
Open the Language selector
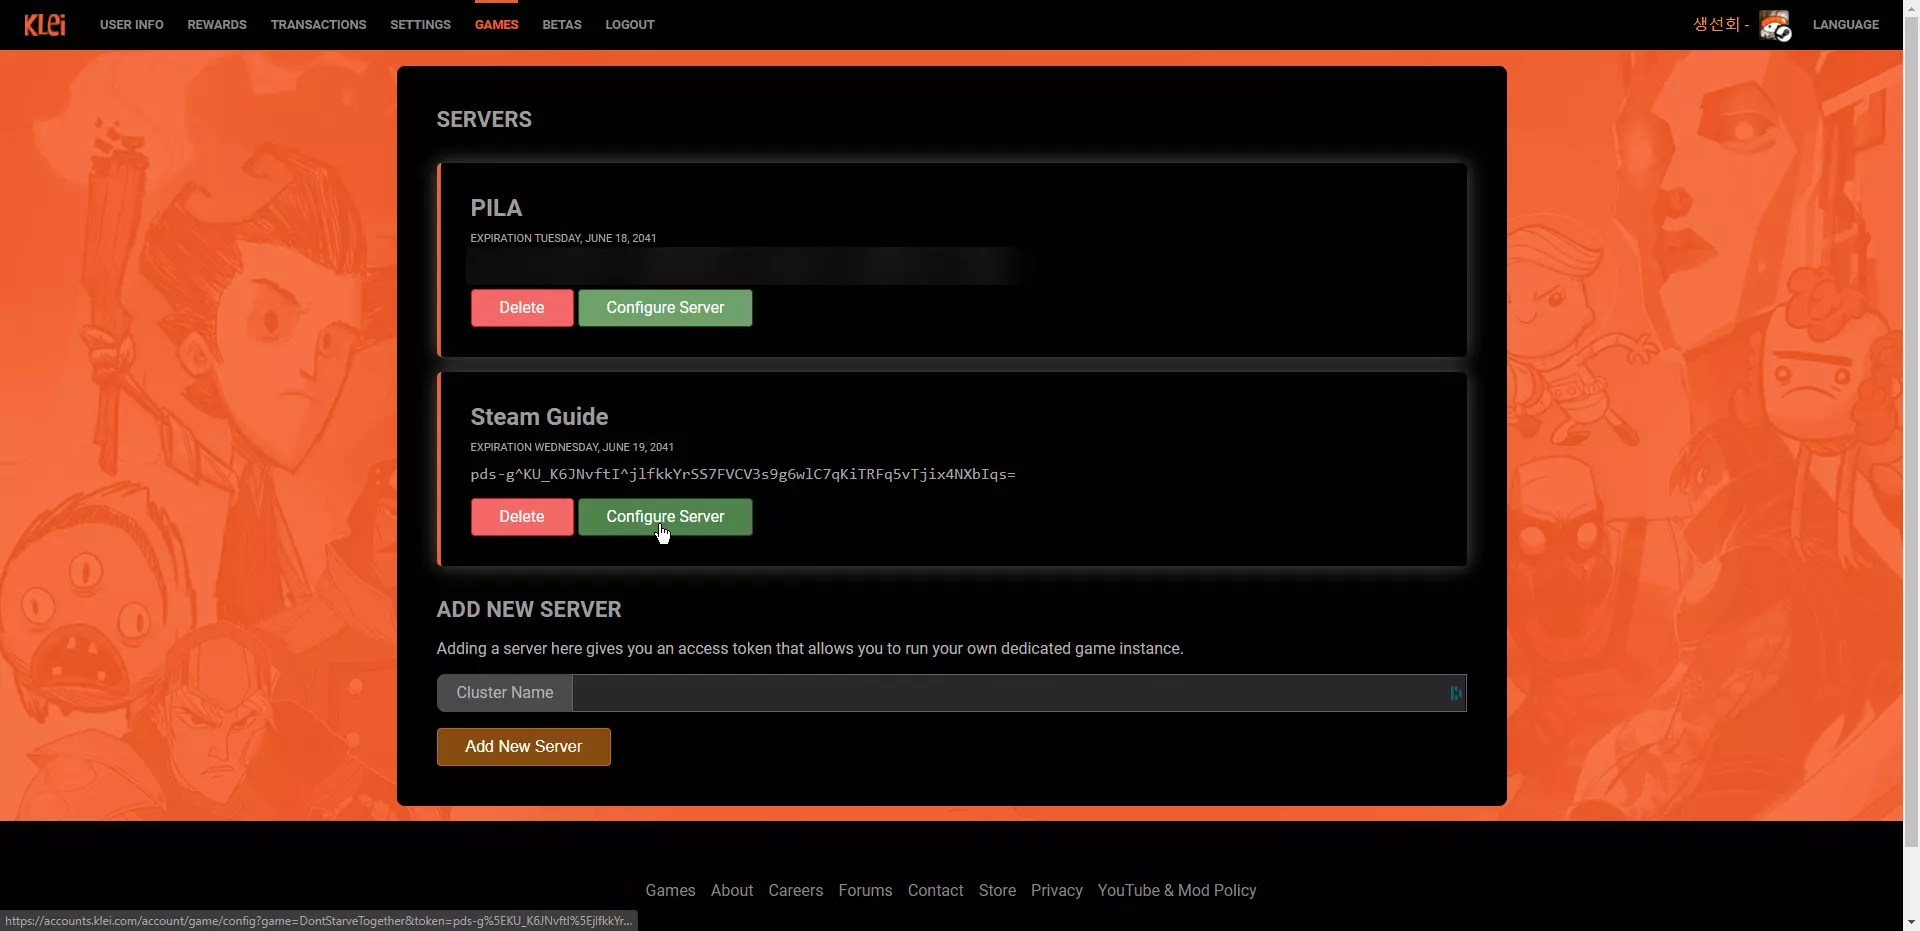(x=1846, y=25)
